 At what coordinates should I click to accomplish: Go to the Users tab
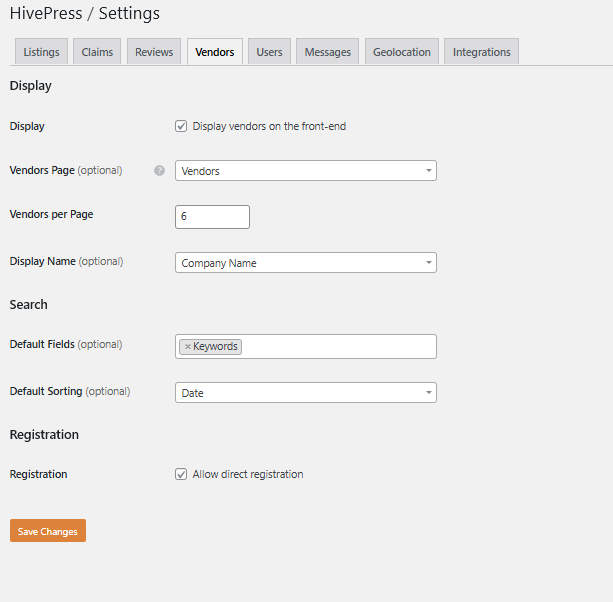(269, 52)
